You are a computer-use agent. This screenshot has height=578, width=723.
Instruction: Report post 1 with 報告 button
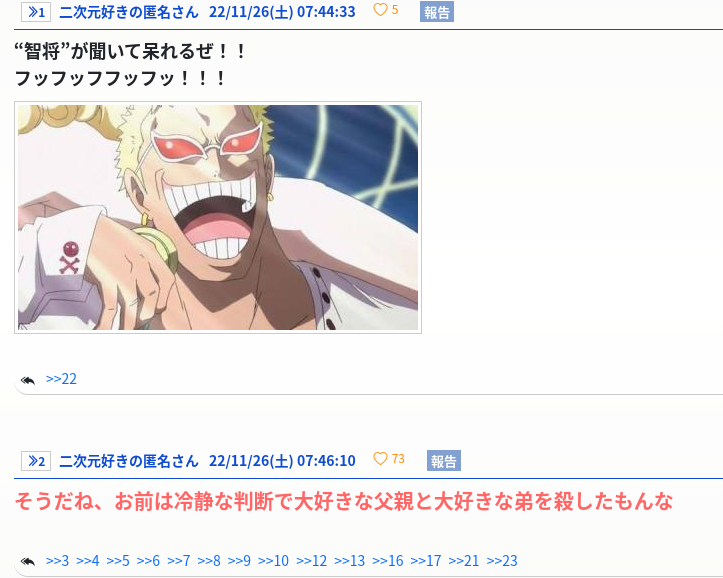437,12
